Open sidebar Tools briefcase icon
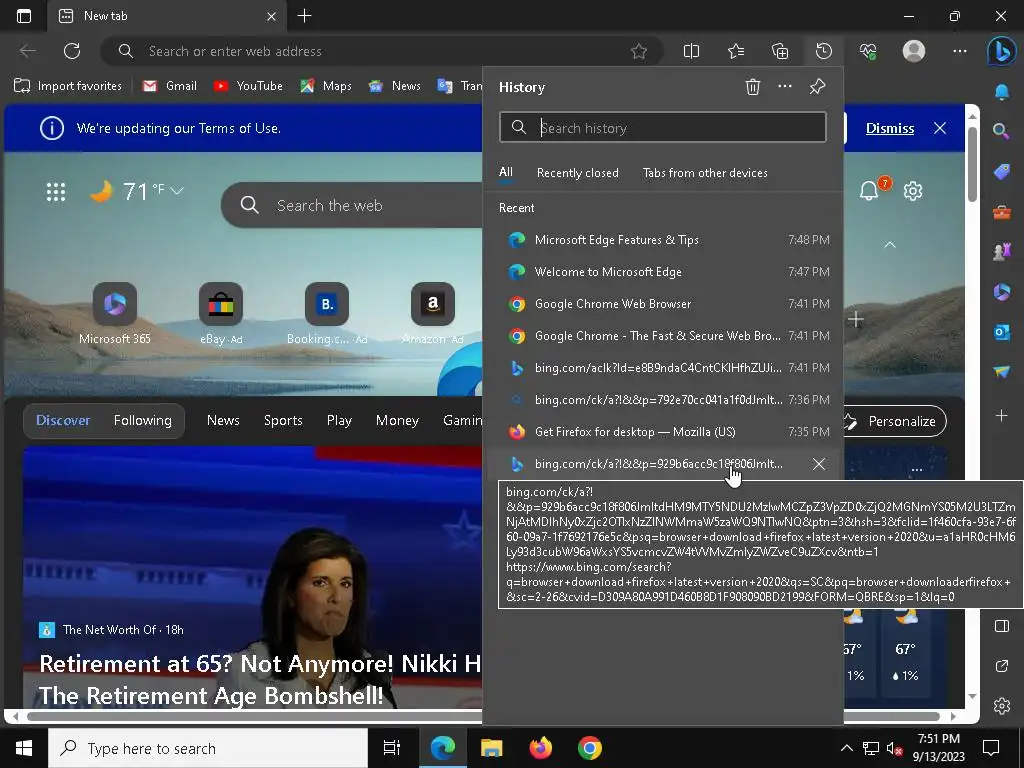This screenshot has width=1024, height=768. coord(1001,212)
